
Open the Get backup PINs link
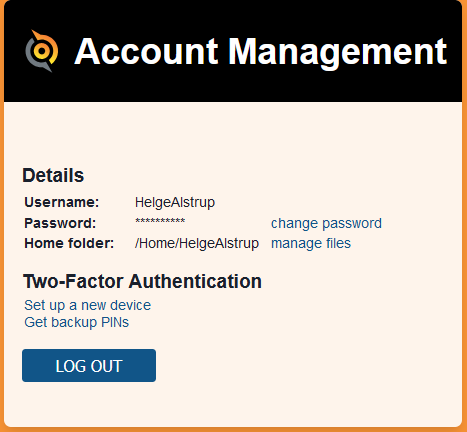coord(77,322)
